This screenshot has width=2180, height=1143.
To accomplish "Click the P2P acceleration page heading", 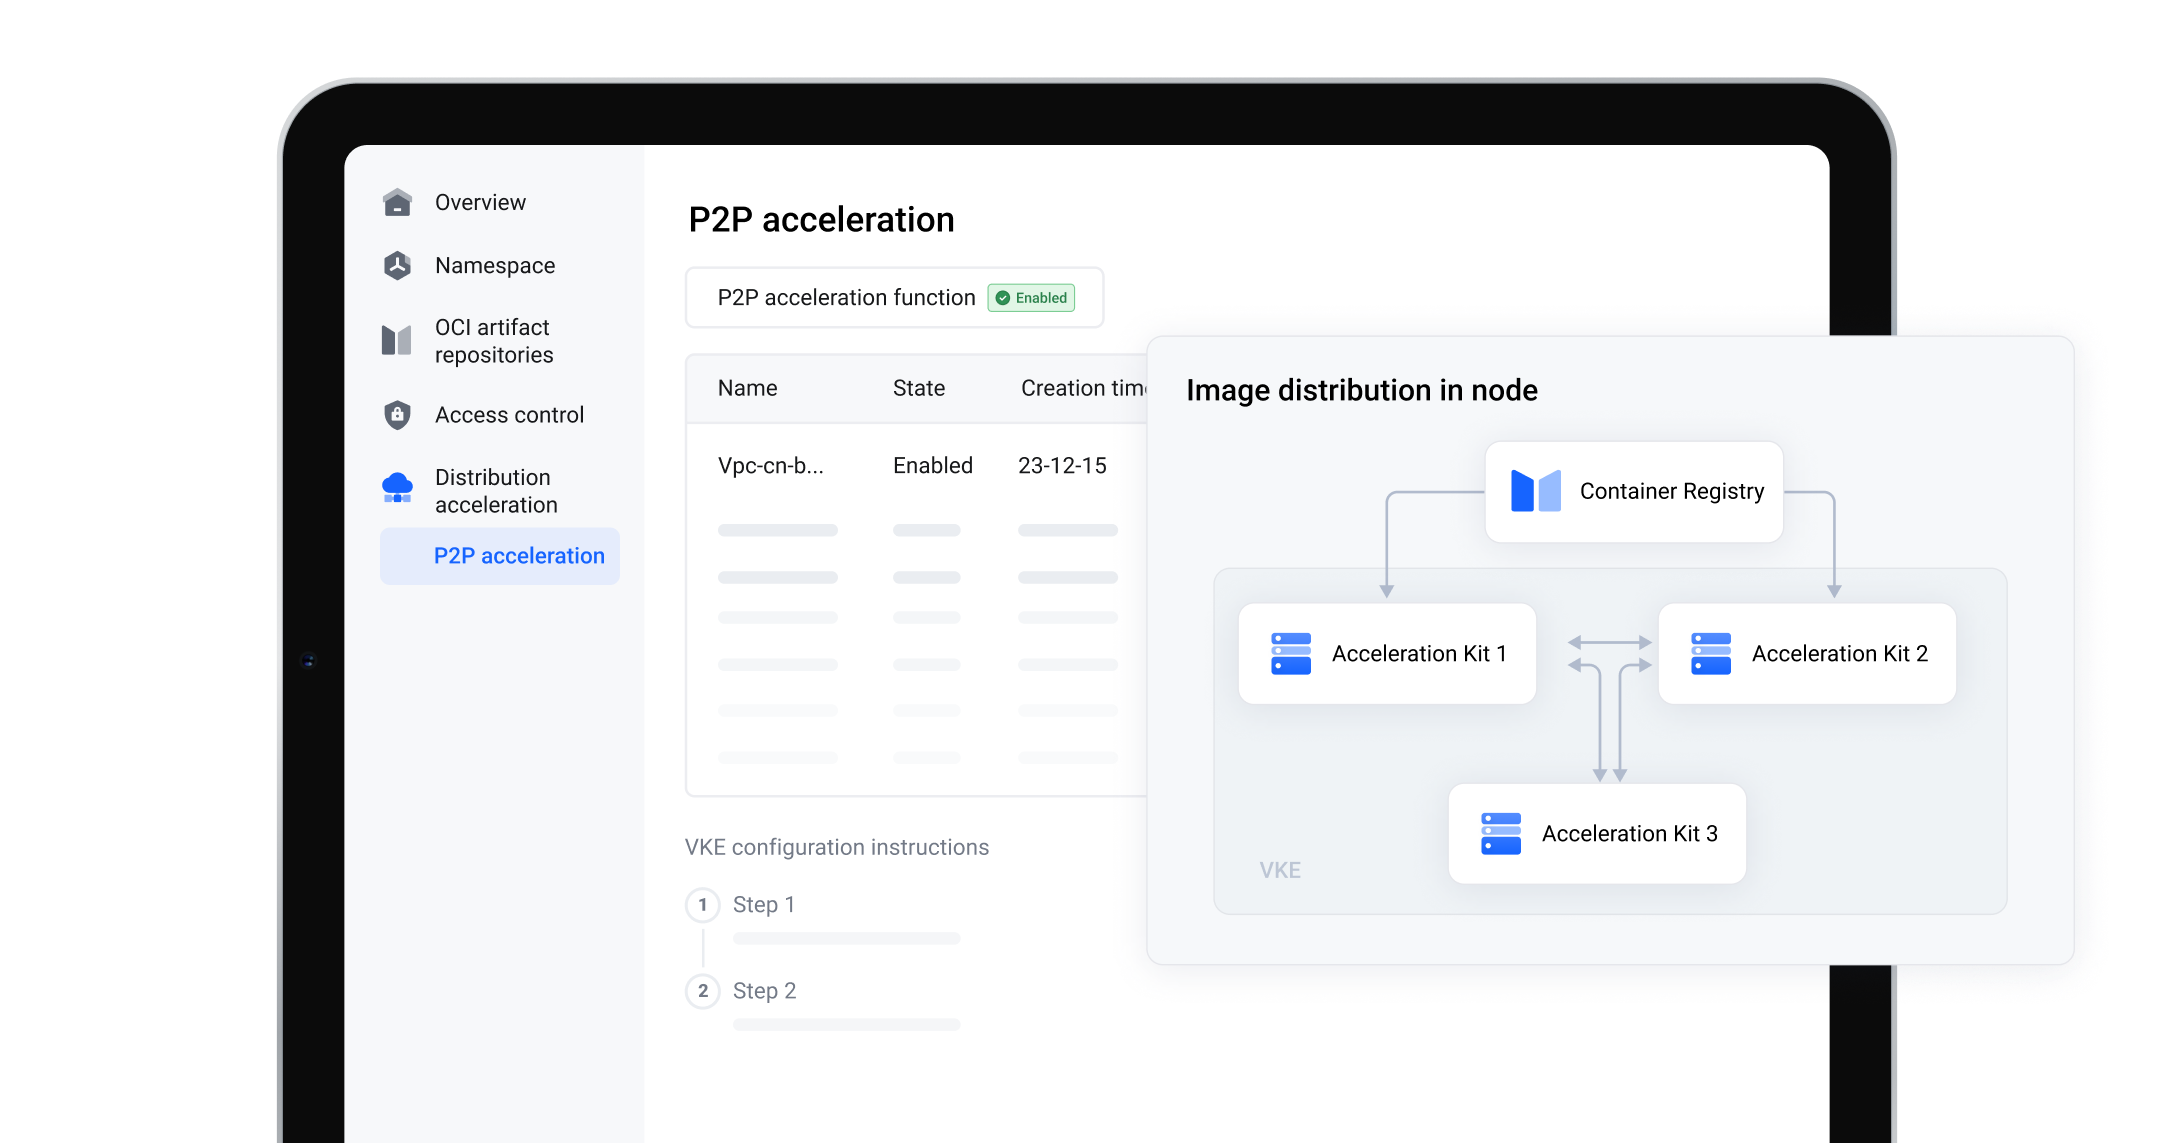I will tap(822, 219).
